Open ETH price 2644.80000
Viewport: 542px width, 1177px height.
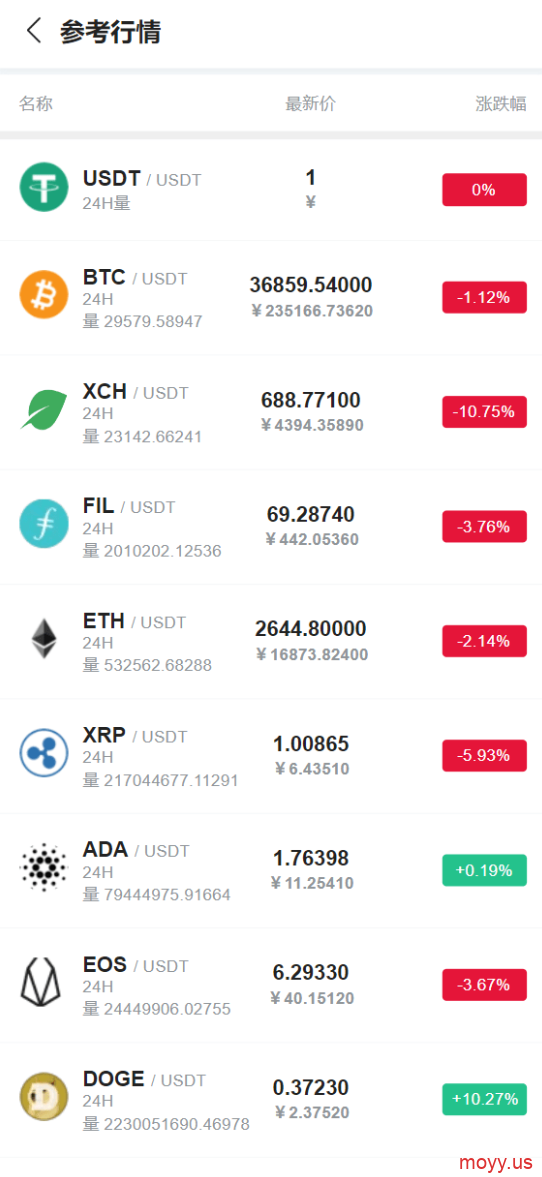point(311,628)
